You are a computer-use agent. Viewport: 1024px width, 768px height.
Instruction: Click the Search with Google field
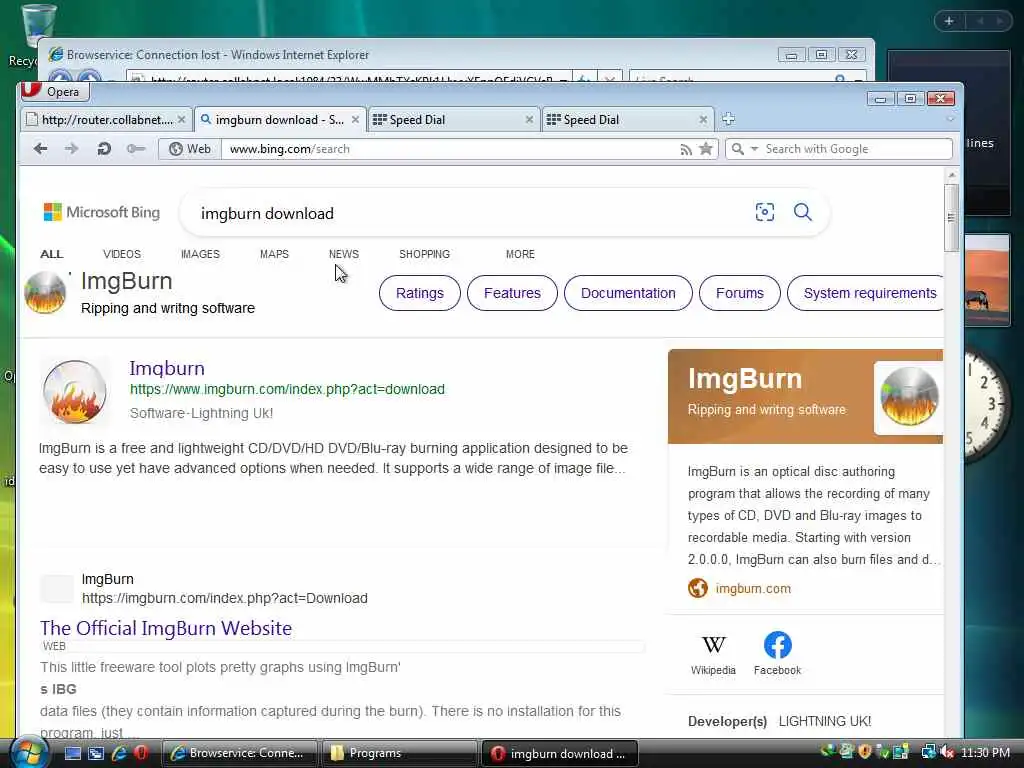tap(856, 149)
